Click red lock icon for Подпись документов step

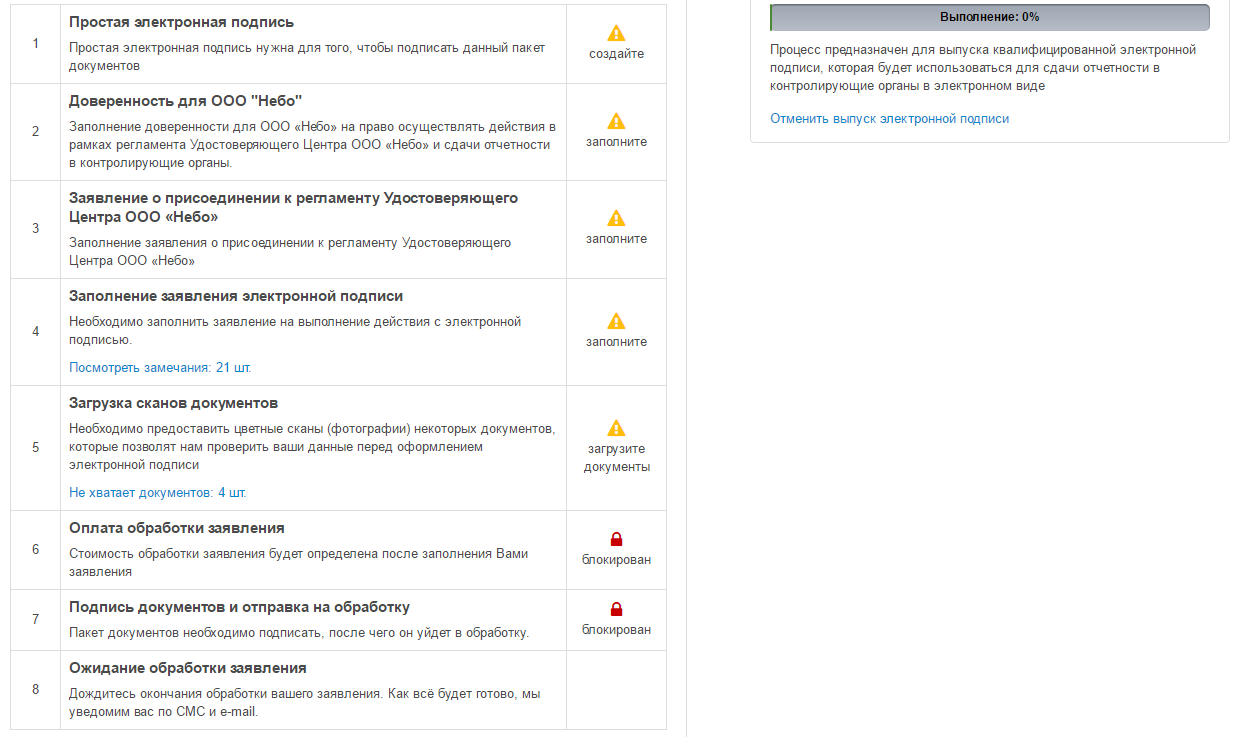(616, 609)
